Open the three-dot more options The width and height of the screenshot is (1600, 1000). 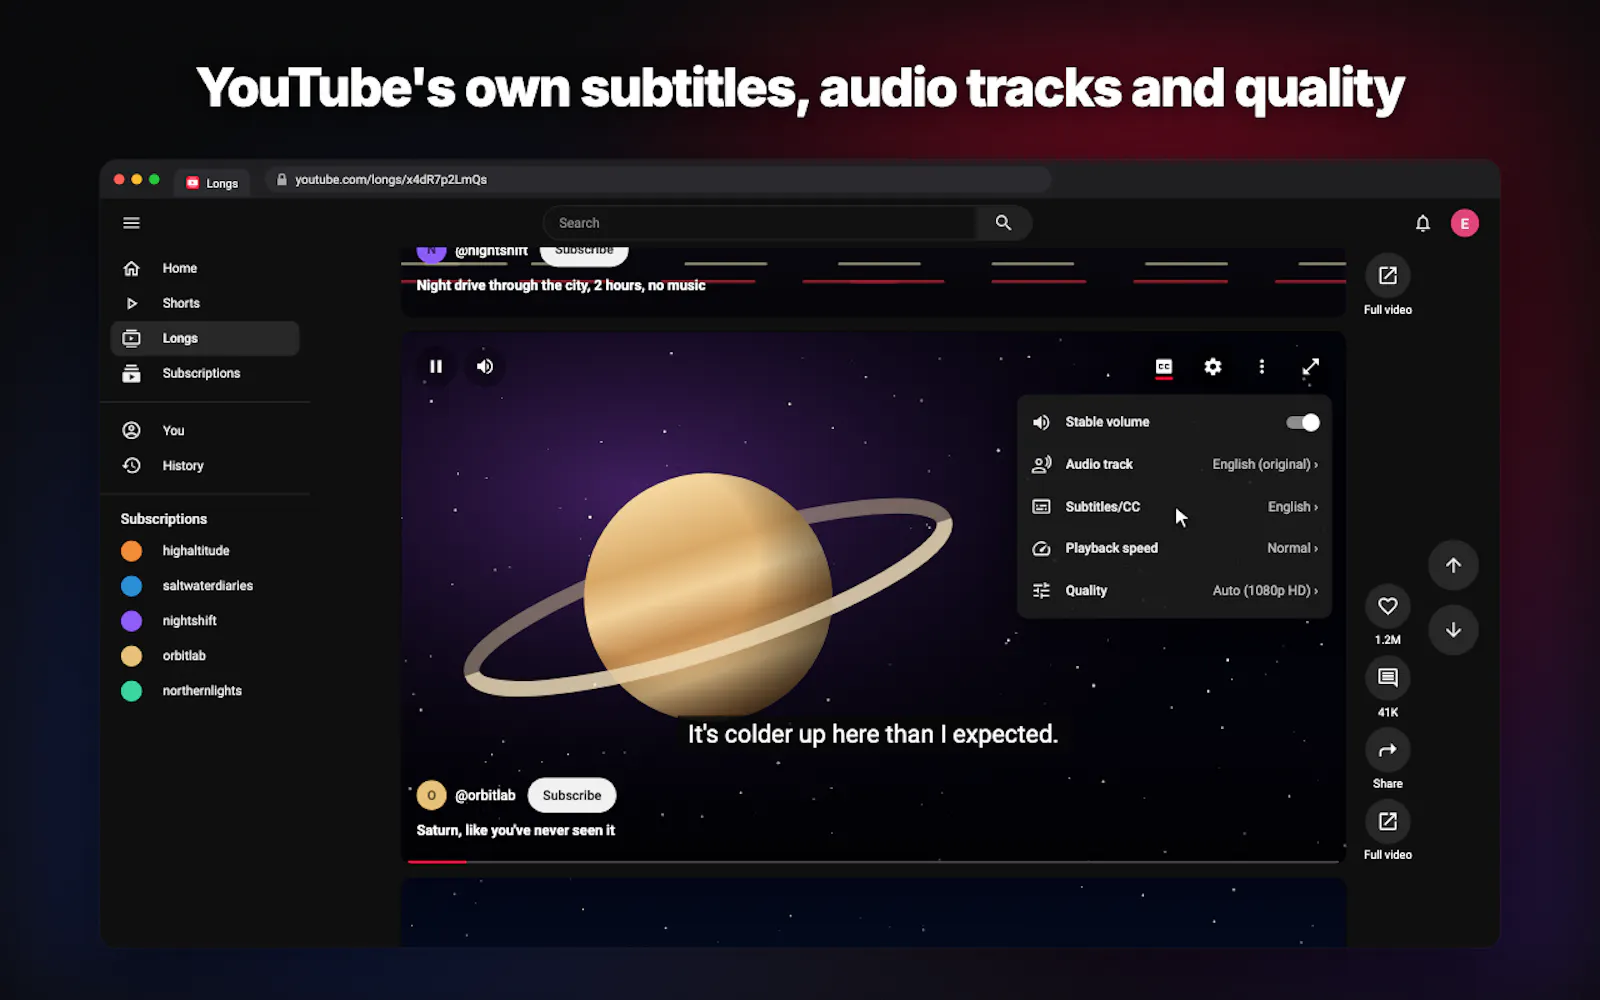[x=1262, y=367]
